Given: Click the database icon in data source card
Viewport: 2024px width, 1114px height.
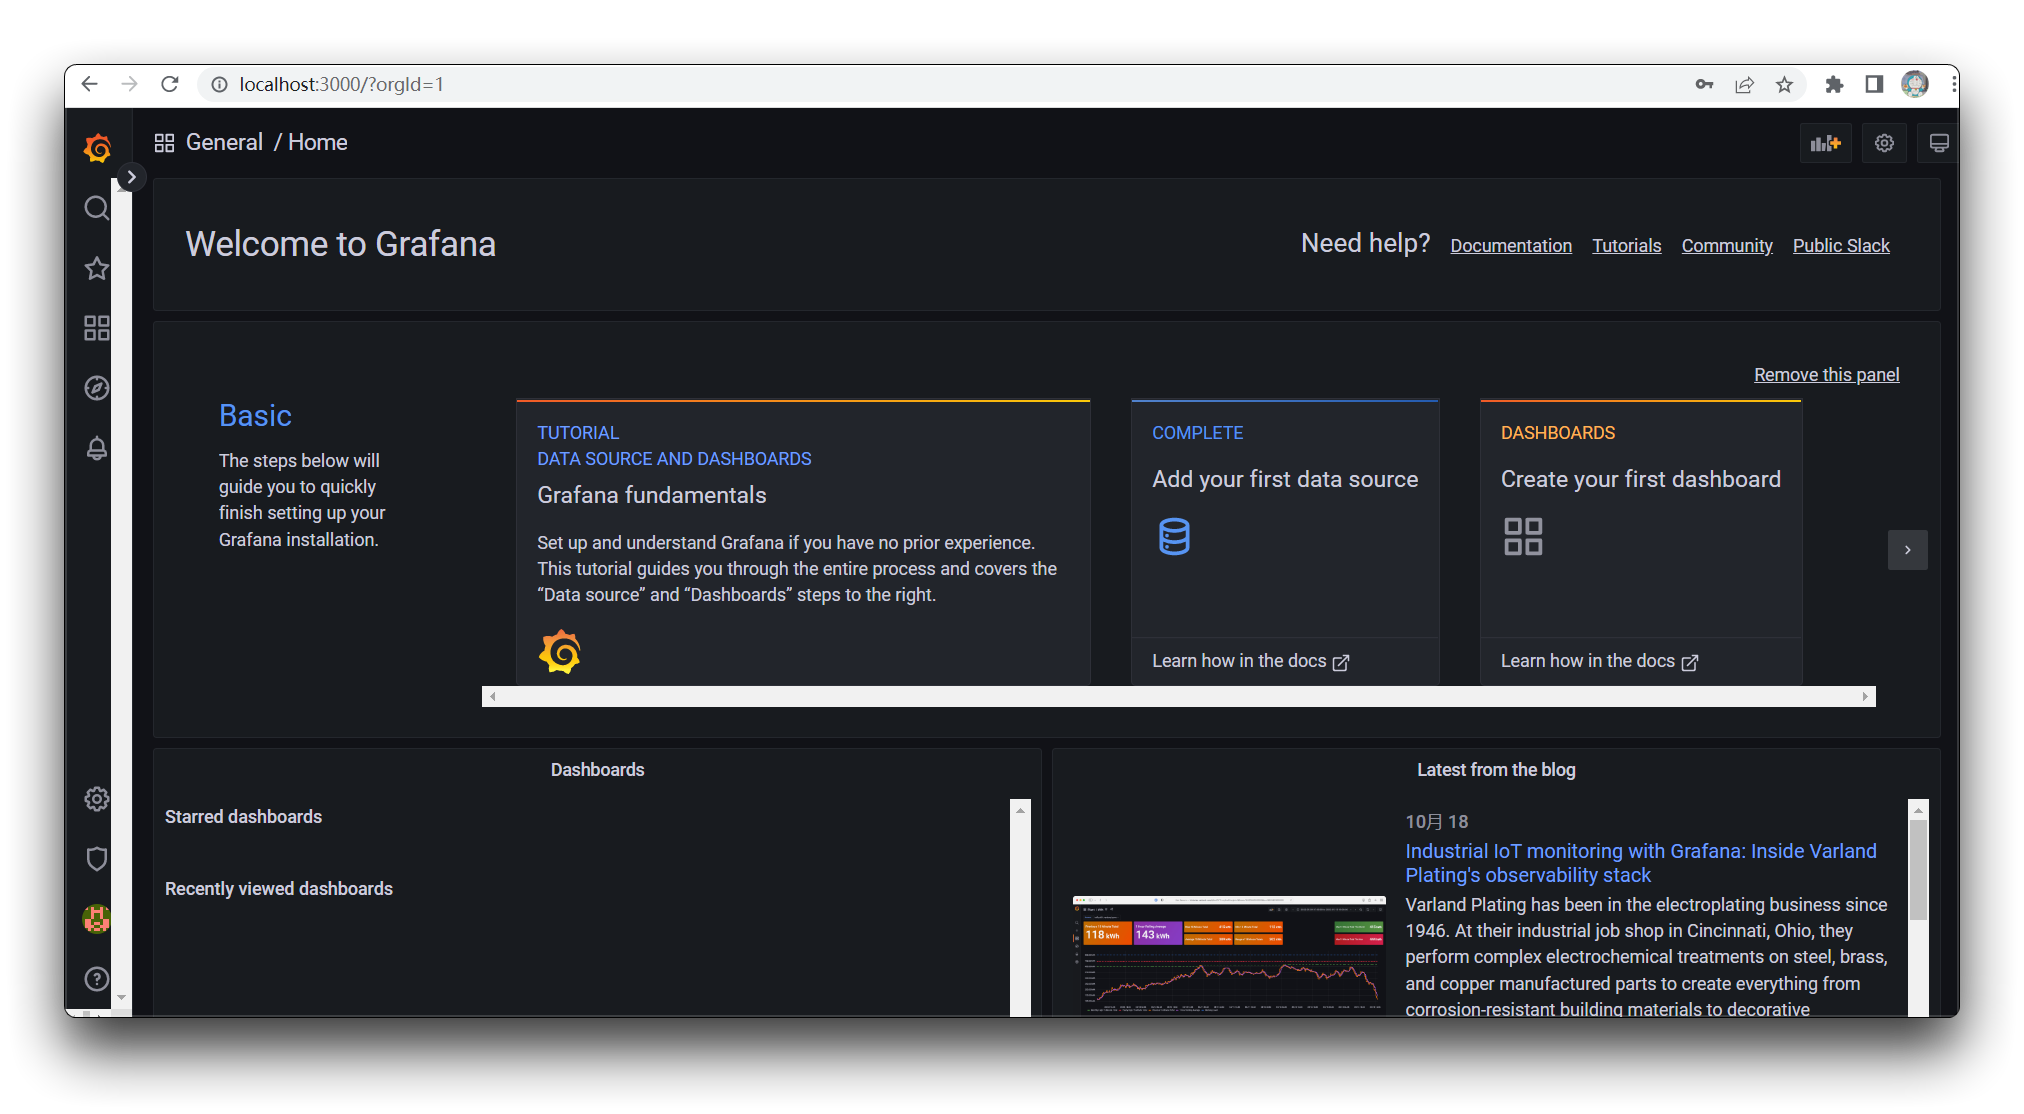Looking at the screenshot, I should [1174, 536].
